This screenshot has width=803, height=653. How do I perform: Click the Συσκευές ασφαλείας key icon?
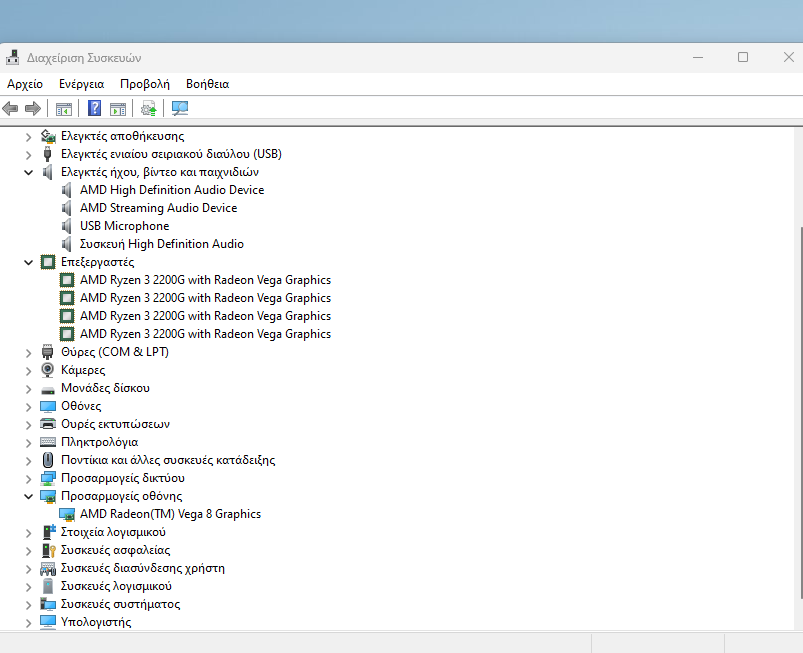coord(49,551)
